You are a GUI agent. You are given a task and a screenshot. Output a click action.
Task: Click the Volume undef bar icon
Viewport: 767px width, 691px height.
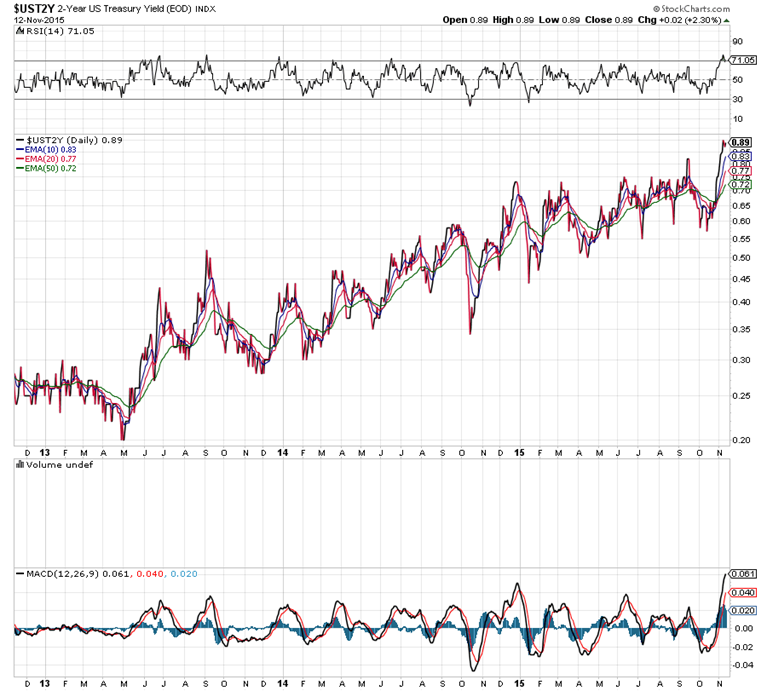point(20,465)
